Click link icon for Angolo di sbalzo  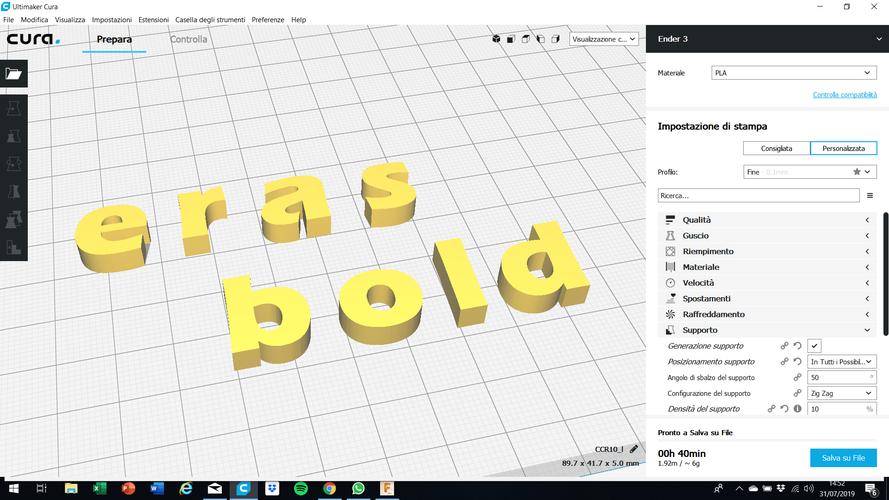tap(797, 378)
